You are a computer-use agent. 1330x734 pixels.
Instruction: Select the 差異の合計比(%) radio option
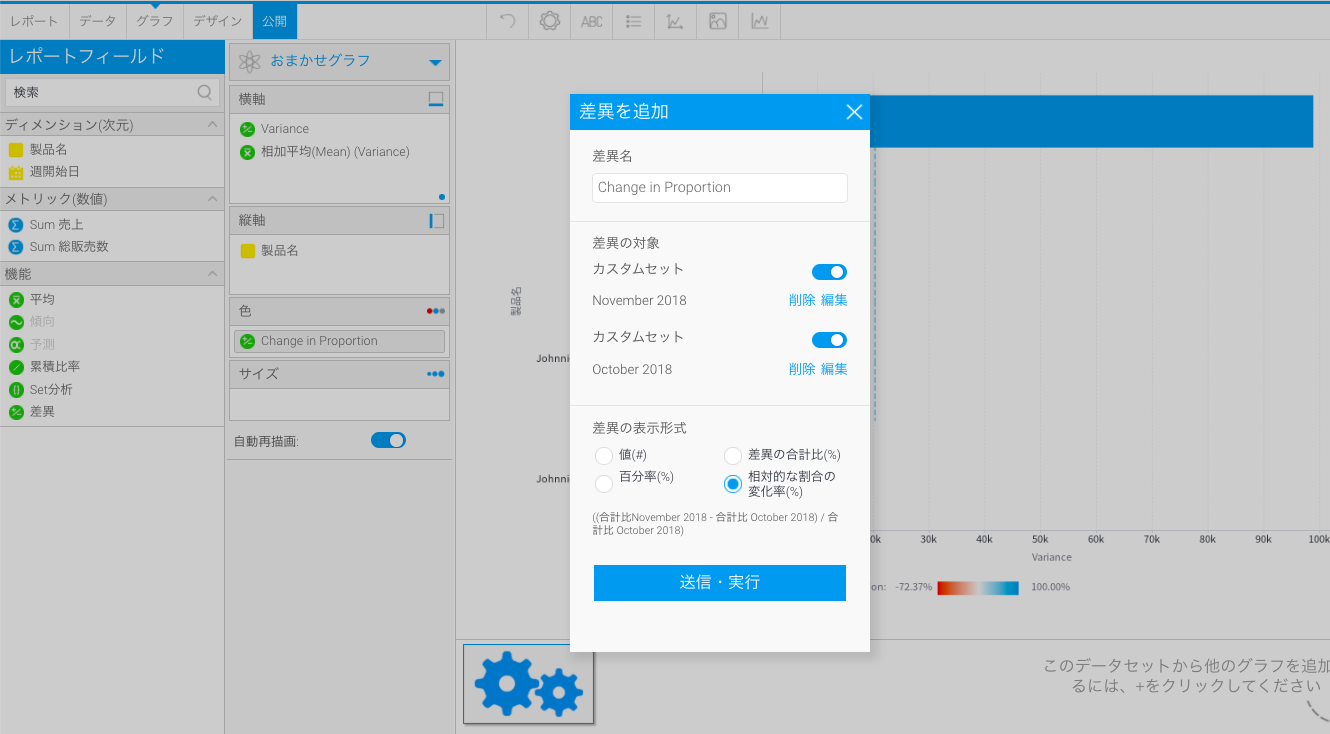733,456
